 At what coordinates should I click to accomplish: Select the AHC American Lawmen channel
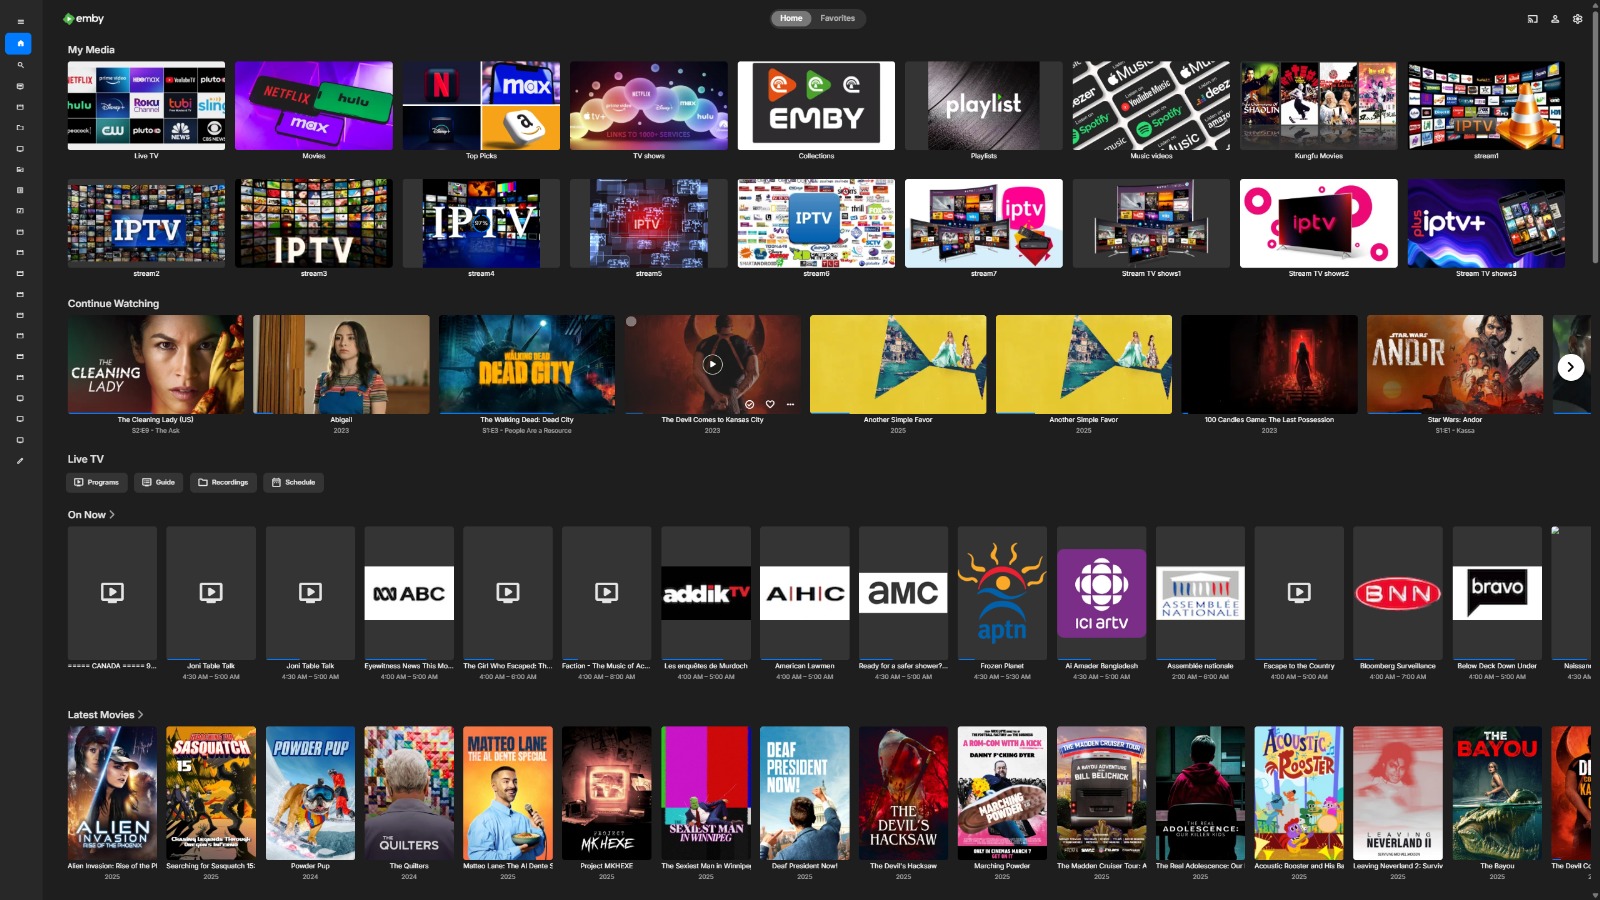coord(805,593)
